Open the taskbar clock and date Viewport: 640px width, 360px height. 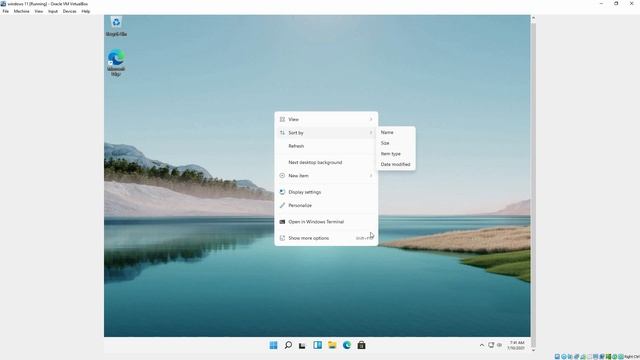tap(516, 345)
